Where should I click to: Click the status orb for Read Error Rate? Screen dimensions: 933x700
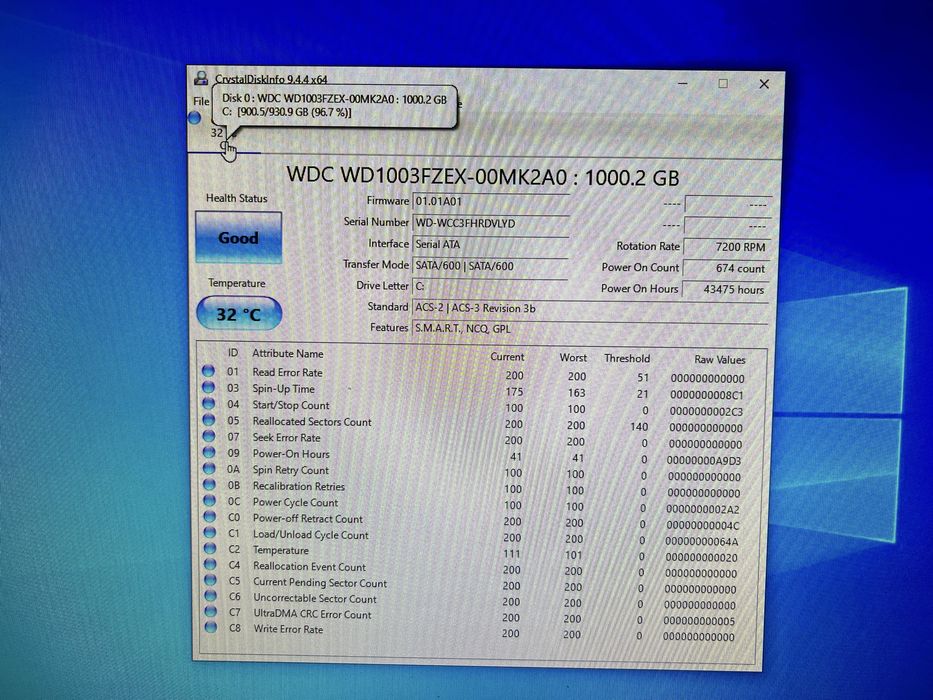coord(208,371)
